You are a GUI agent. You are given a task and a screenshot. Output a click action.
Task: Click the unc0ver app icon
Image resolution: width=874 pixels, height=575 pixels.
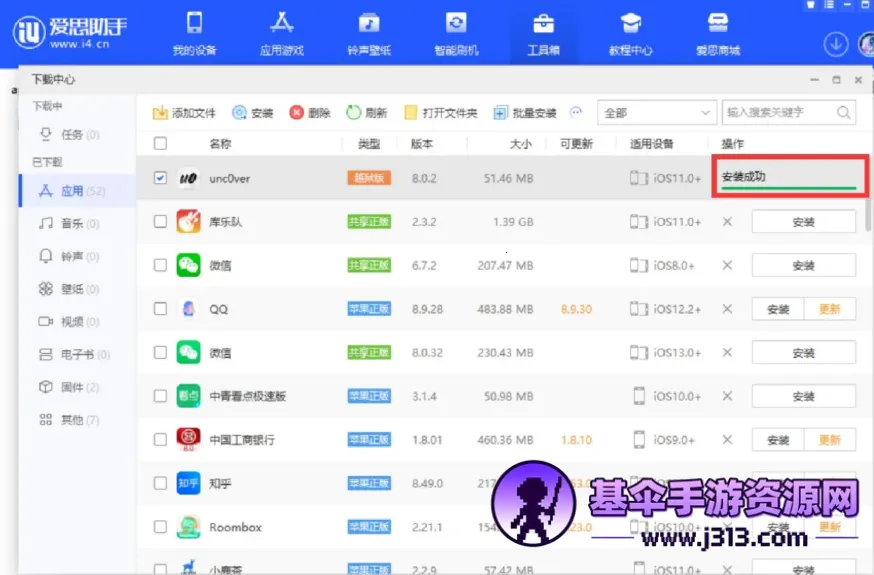point(188,178)
